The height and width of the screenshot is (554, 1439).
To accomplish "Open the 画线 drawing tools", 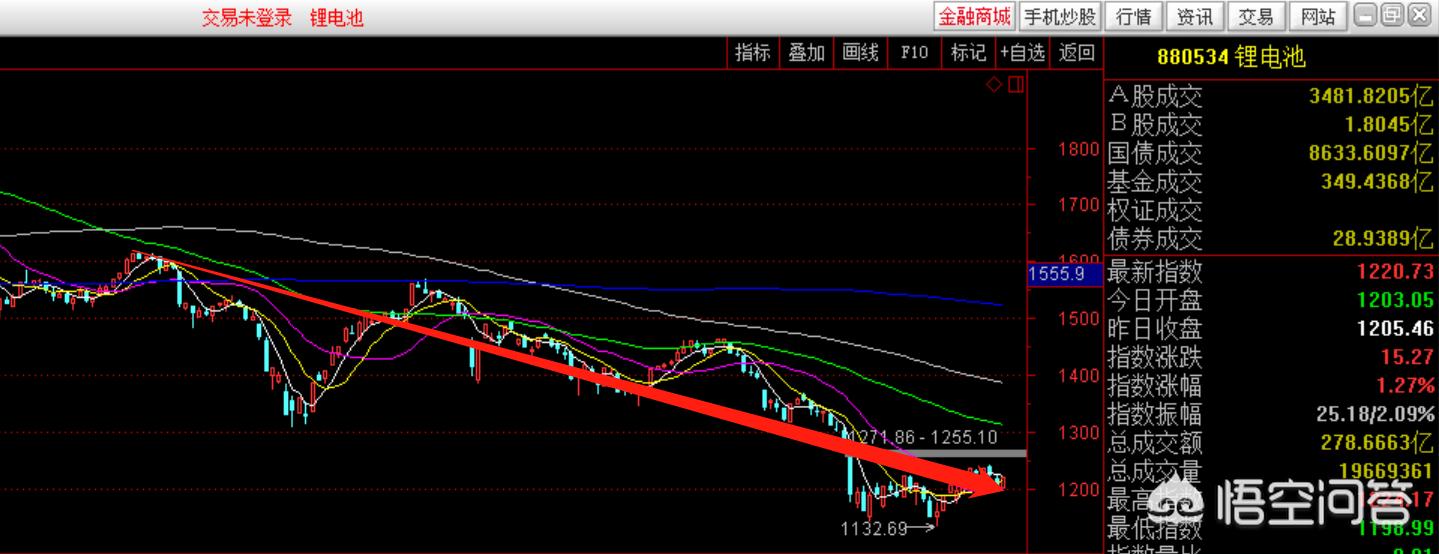I will pyautogui.click(x=860, y=53).
